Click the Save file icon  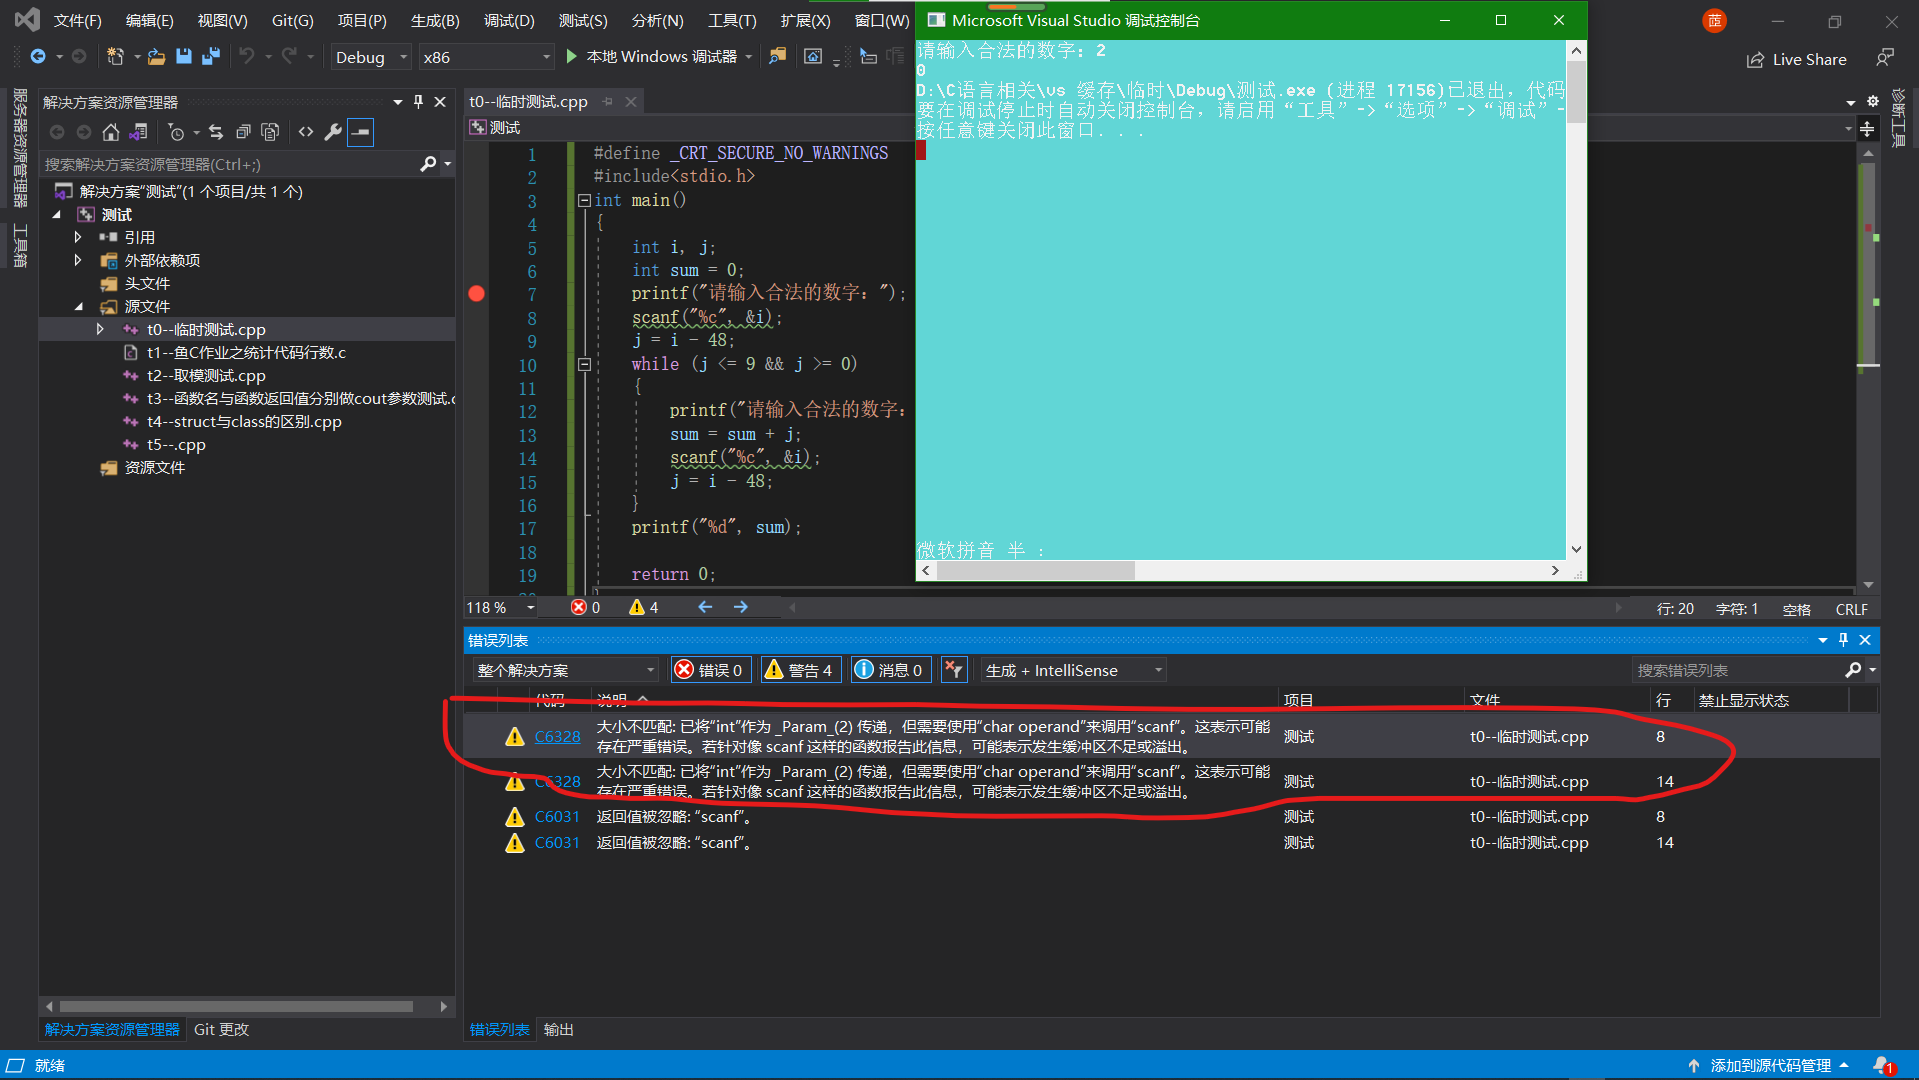point(183,57)
